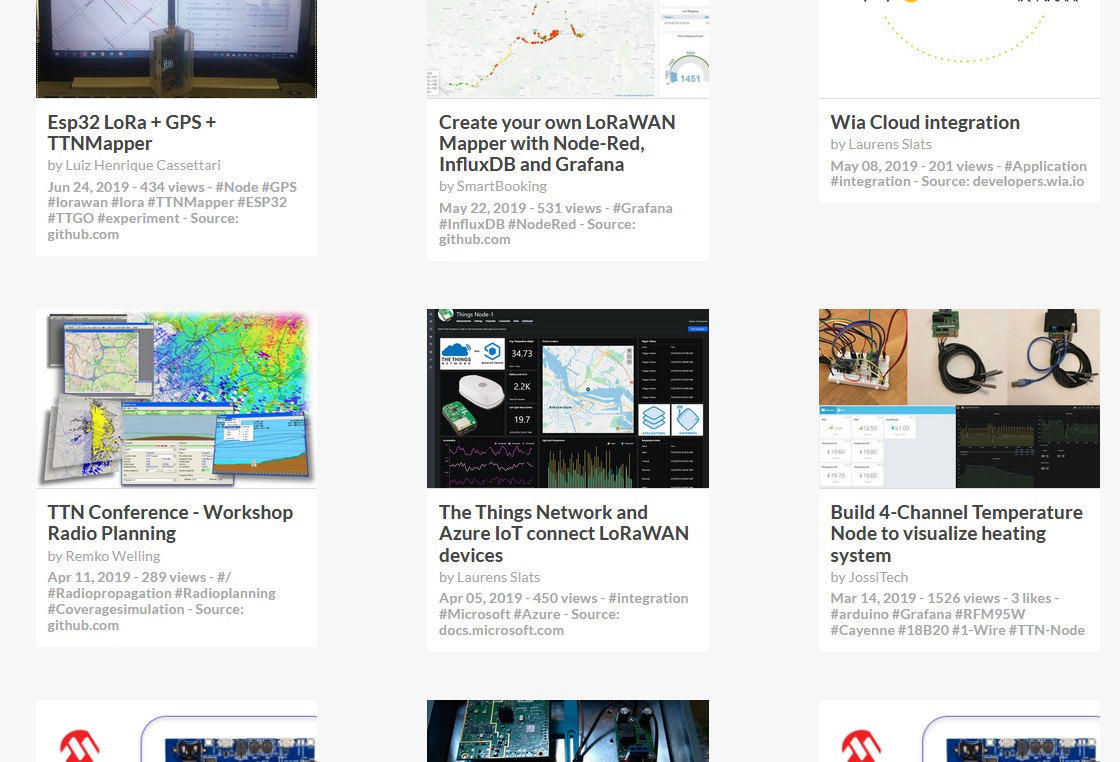The width and height of the screenshot is (1120, 762).
Task: Click the #TTN-Node hashtag
Action: click(1047, 630)
